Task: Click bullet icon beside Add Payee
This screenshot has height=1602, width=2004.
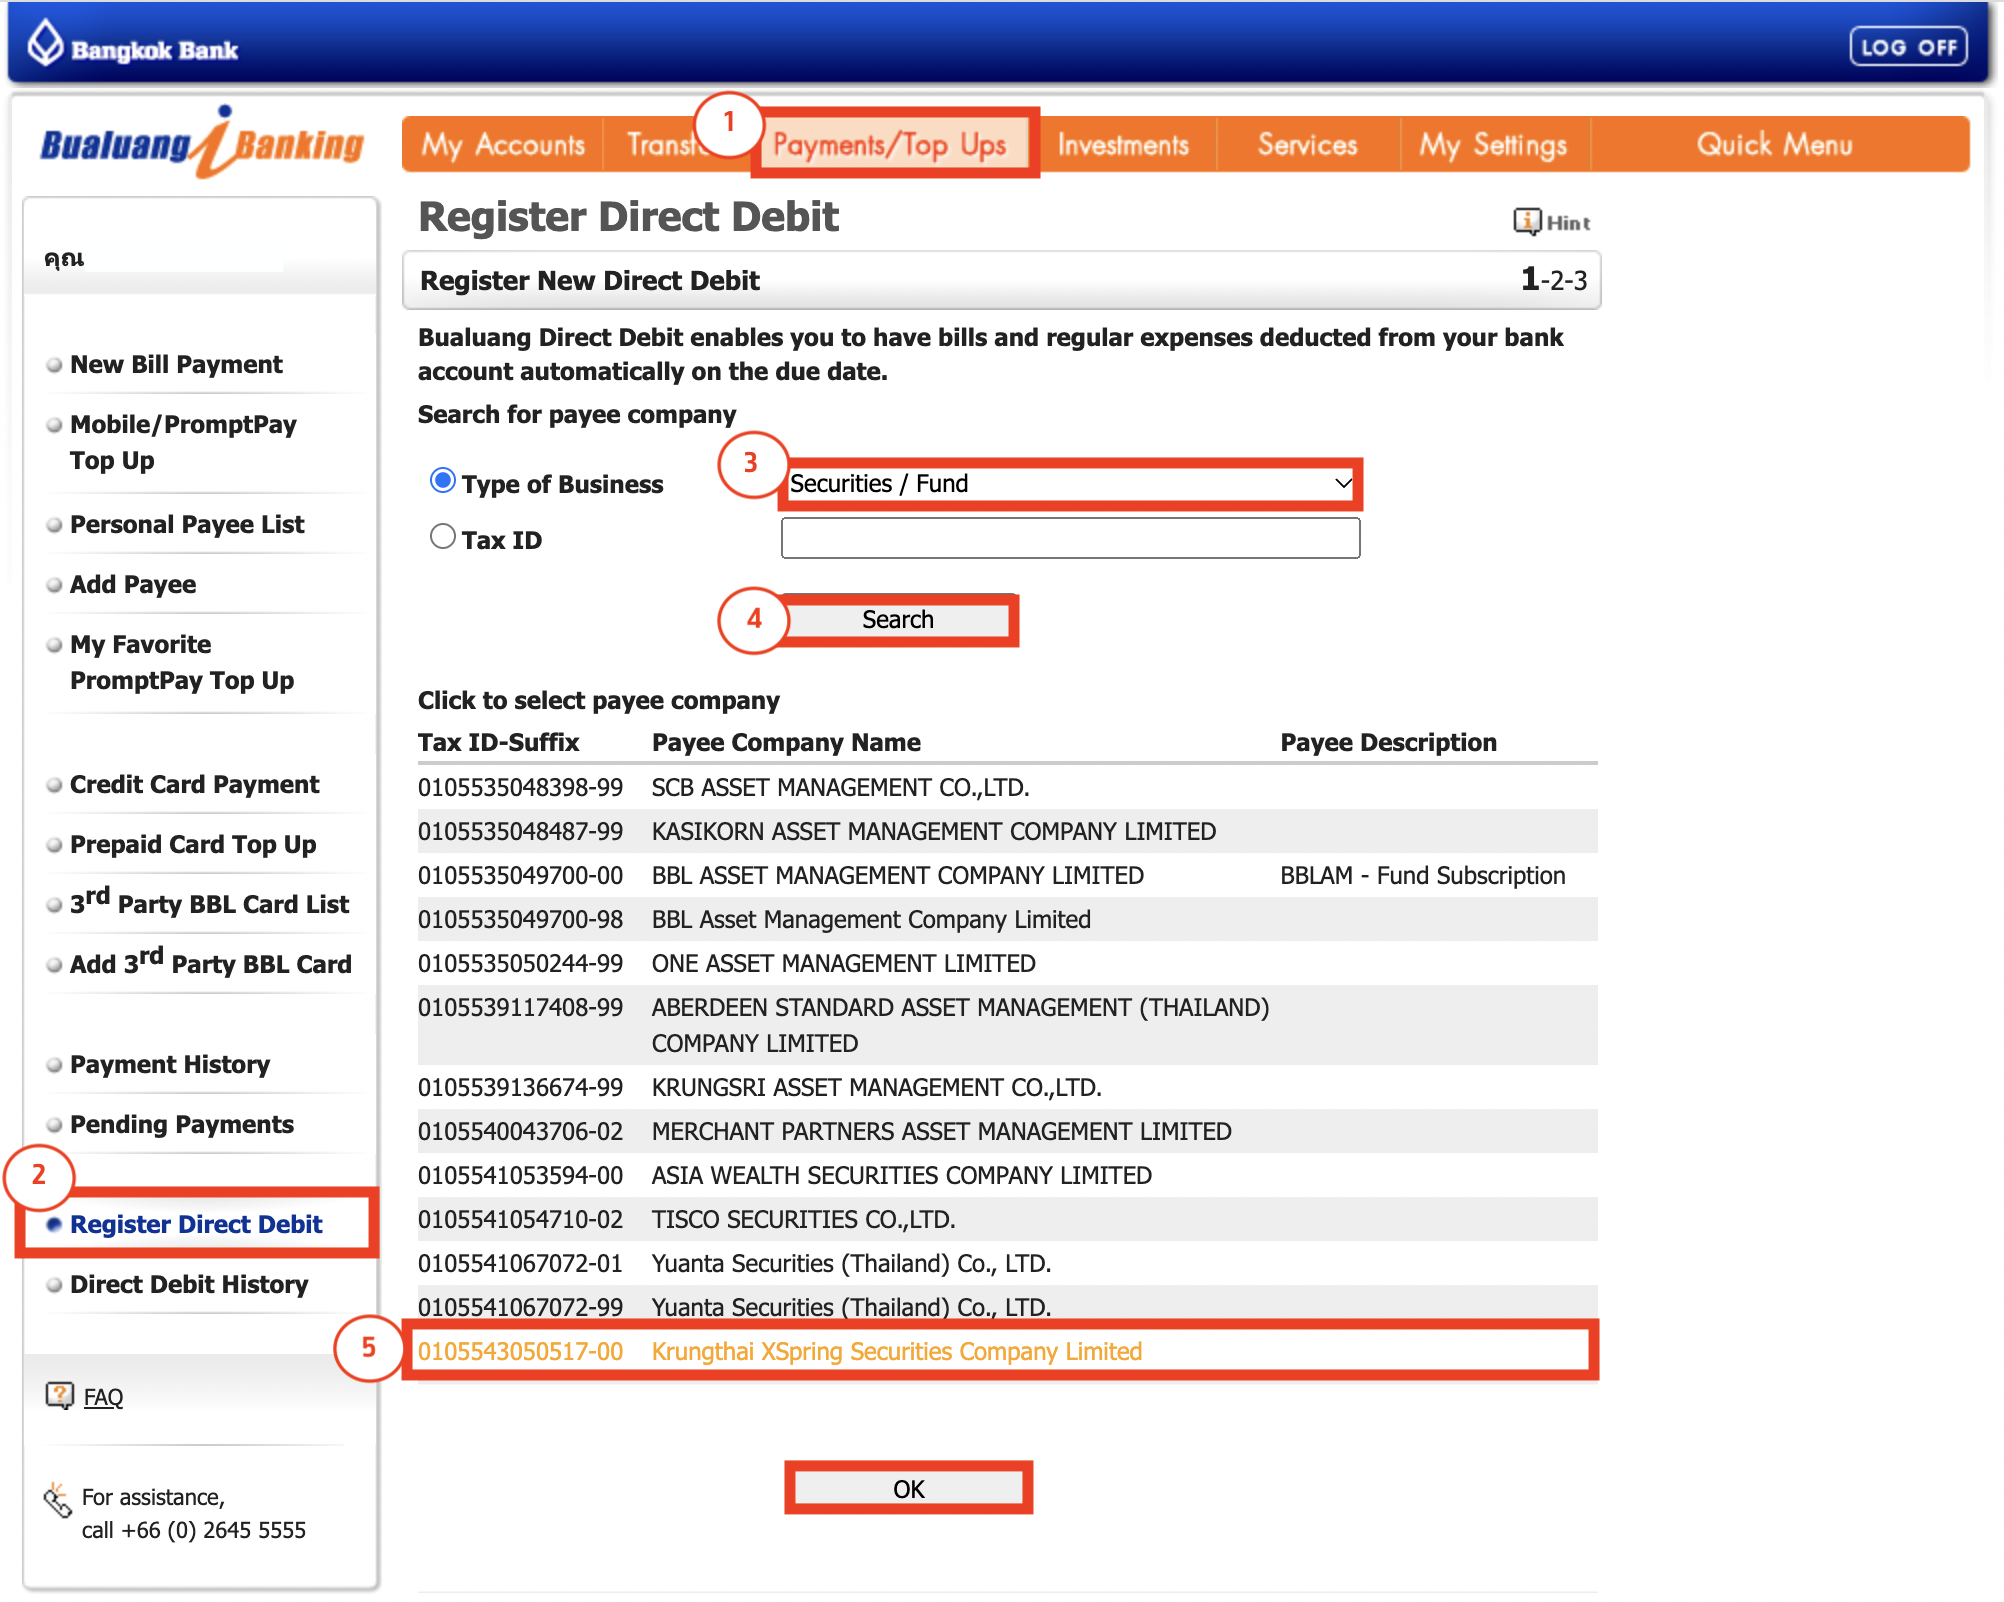Action: pyautogui.click(x=55, y=585)
